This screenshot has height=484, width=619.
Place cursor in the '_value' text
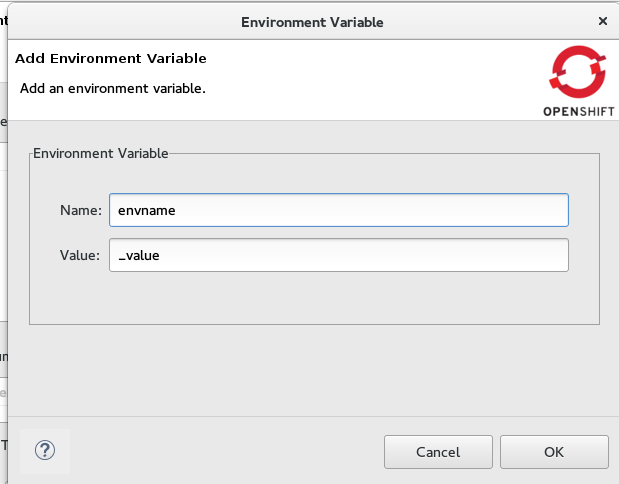pyautogui.click(x=140, y=255)
